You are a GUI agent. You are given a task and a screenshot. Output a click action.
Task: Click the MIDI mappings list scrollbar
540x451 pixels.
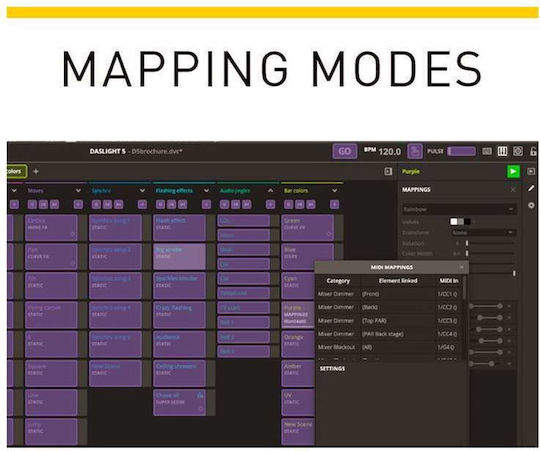coord(464,287)
